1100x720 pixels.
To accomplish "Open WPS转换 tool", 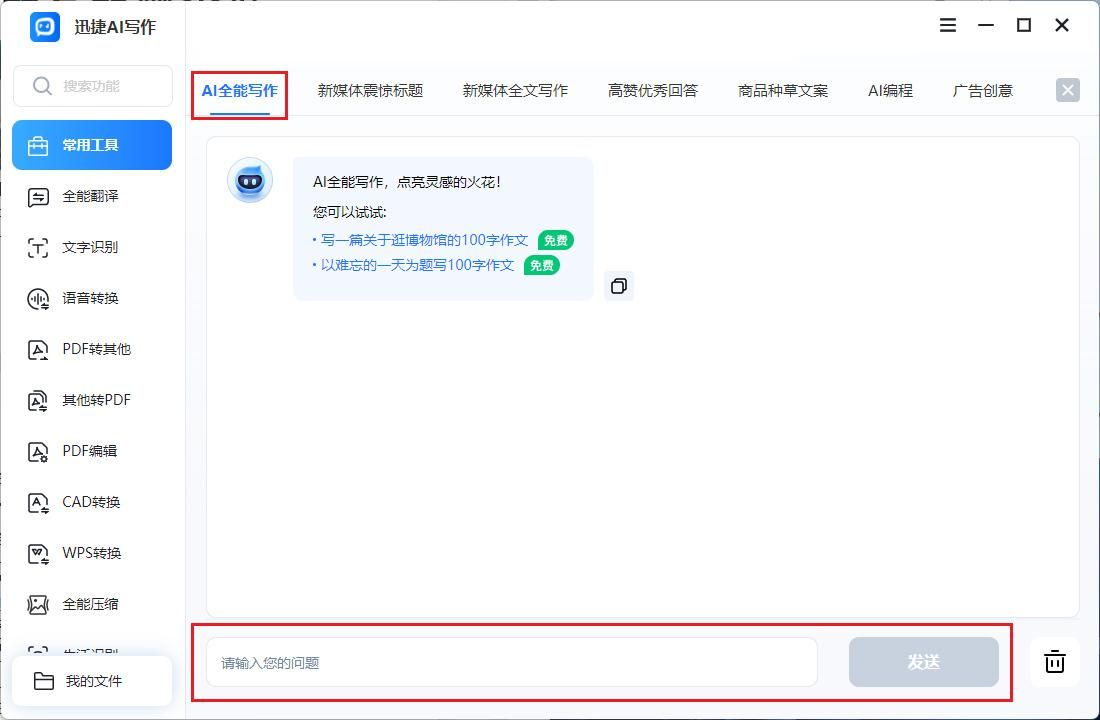I will pos(92,553).
